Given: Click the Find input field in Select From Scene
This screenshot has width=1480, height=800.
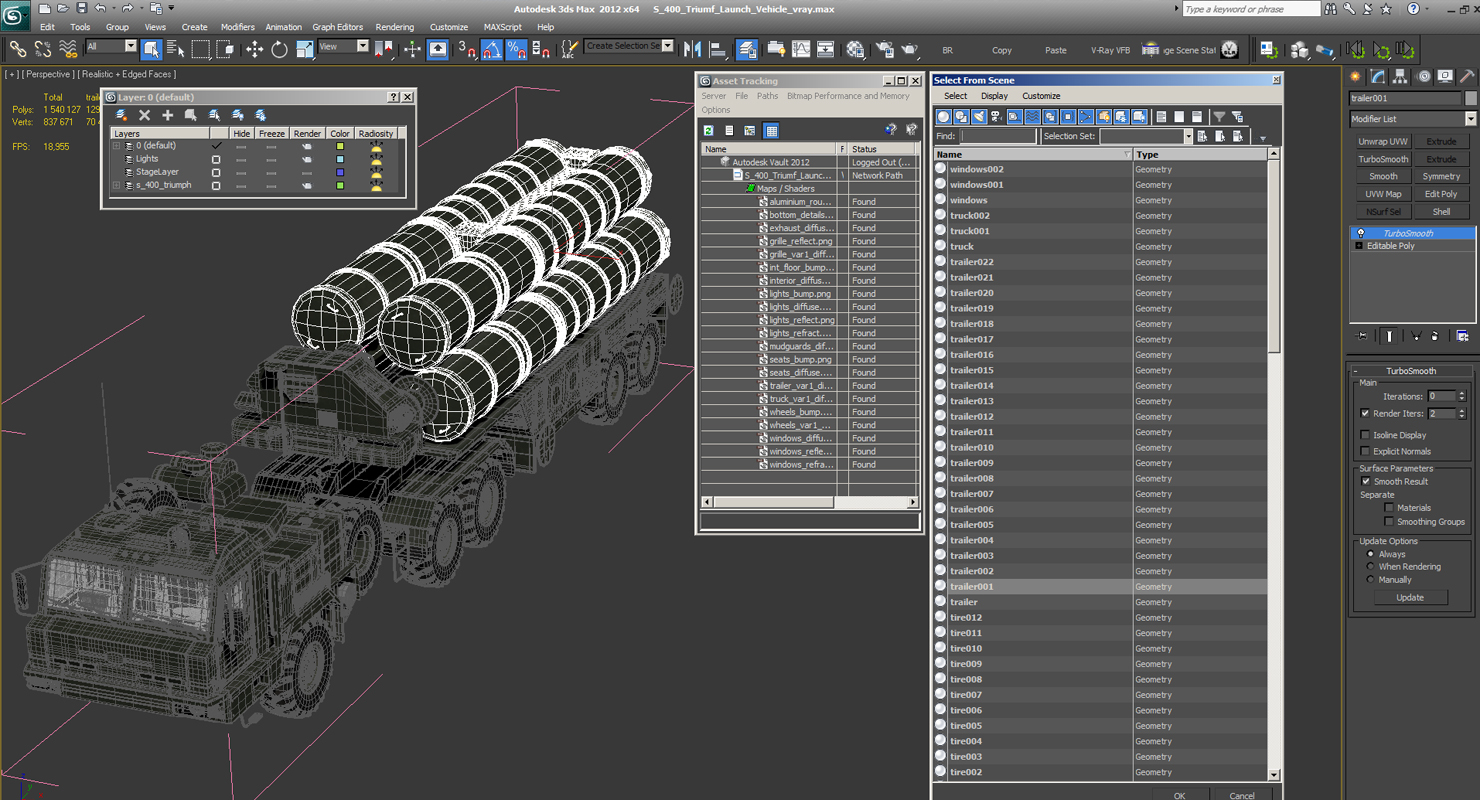Looking at the screenshot, I should click(997, 137).
